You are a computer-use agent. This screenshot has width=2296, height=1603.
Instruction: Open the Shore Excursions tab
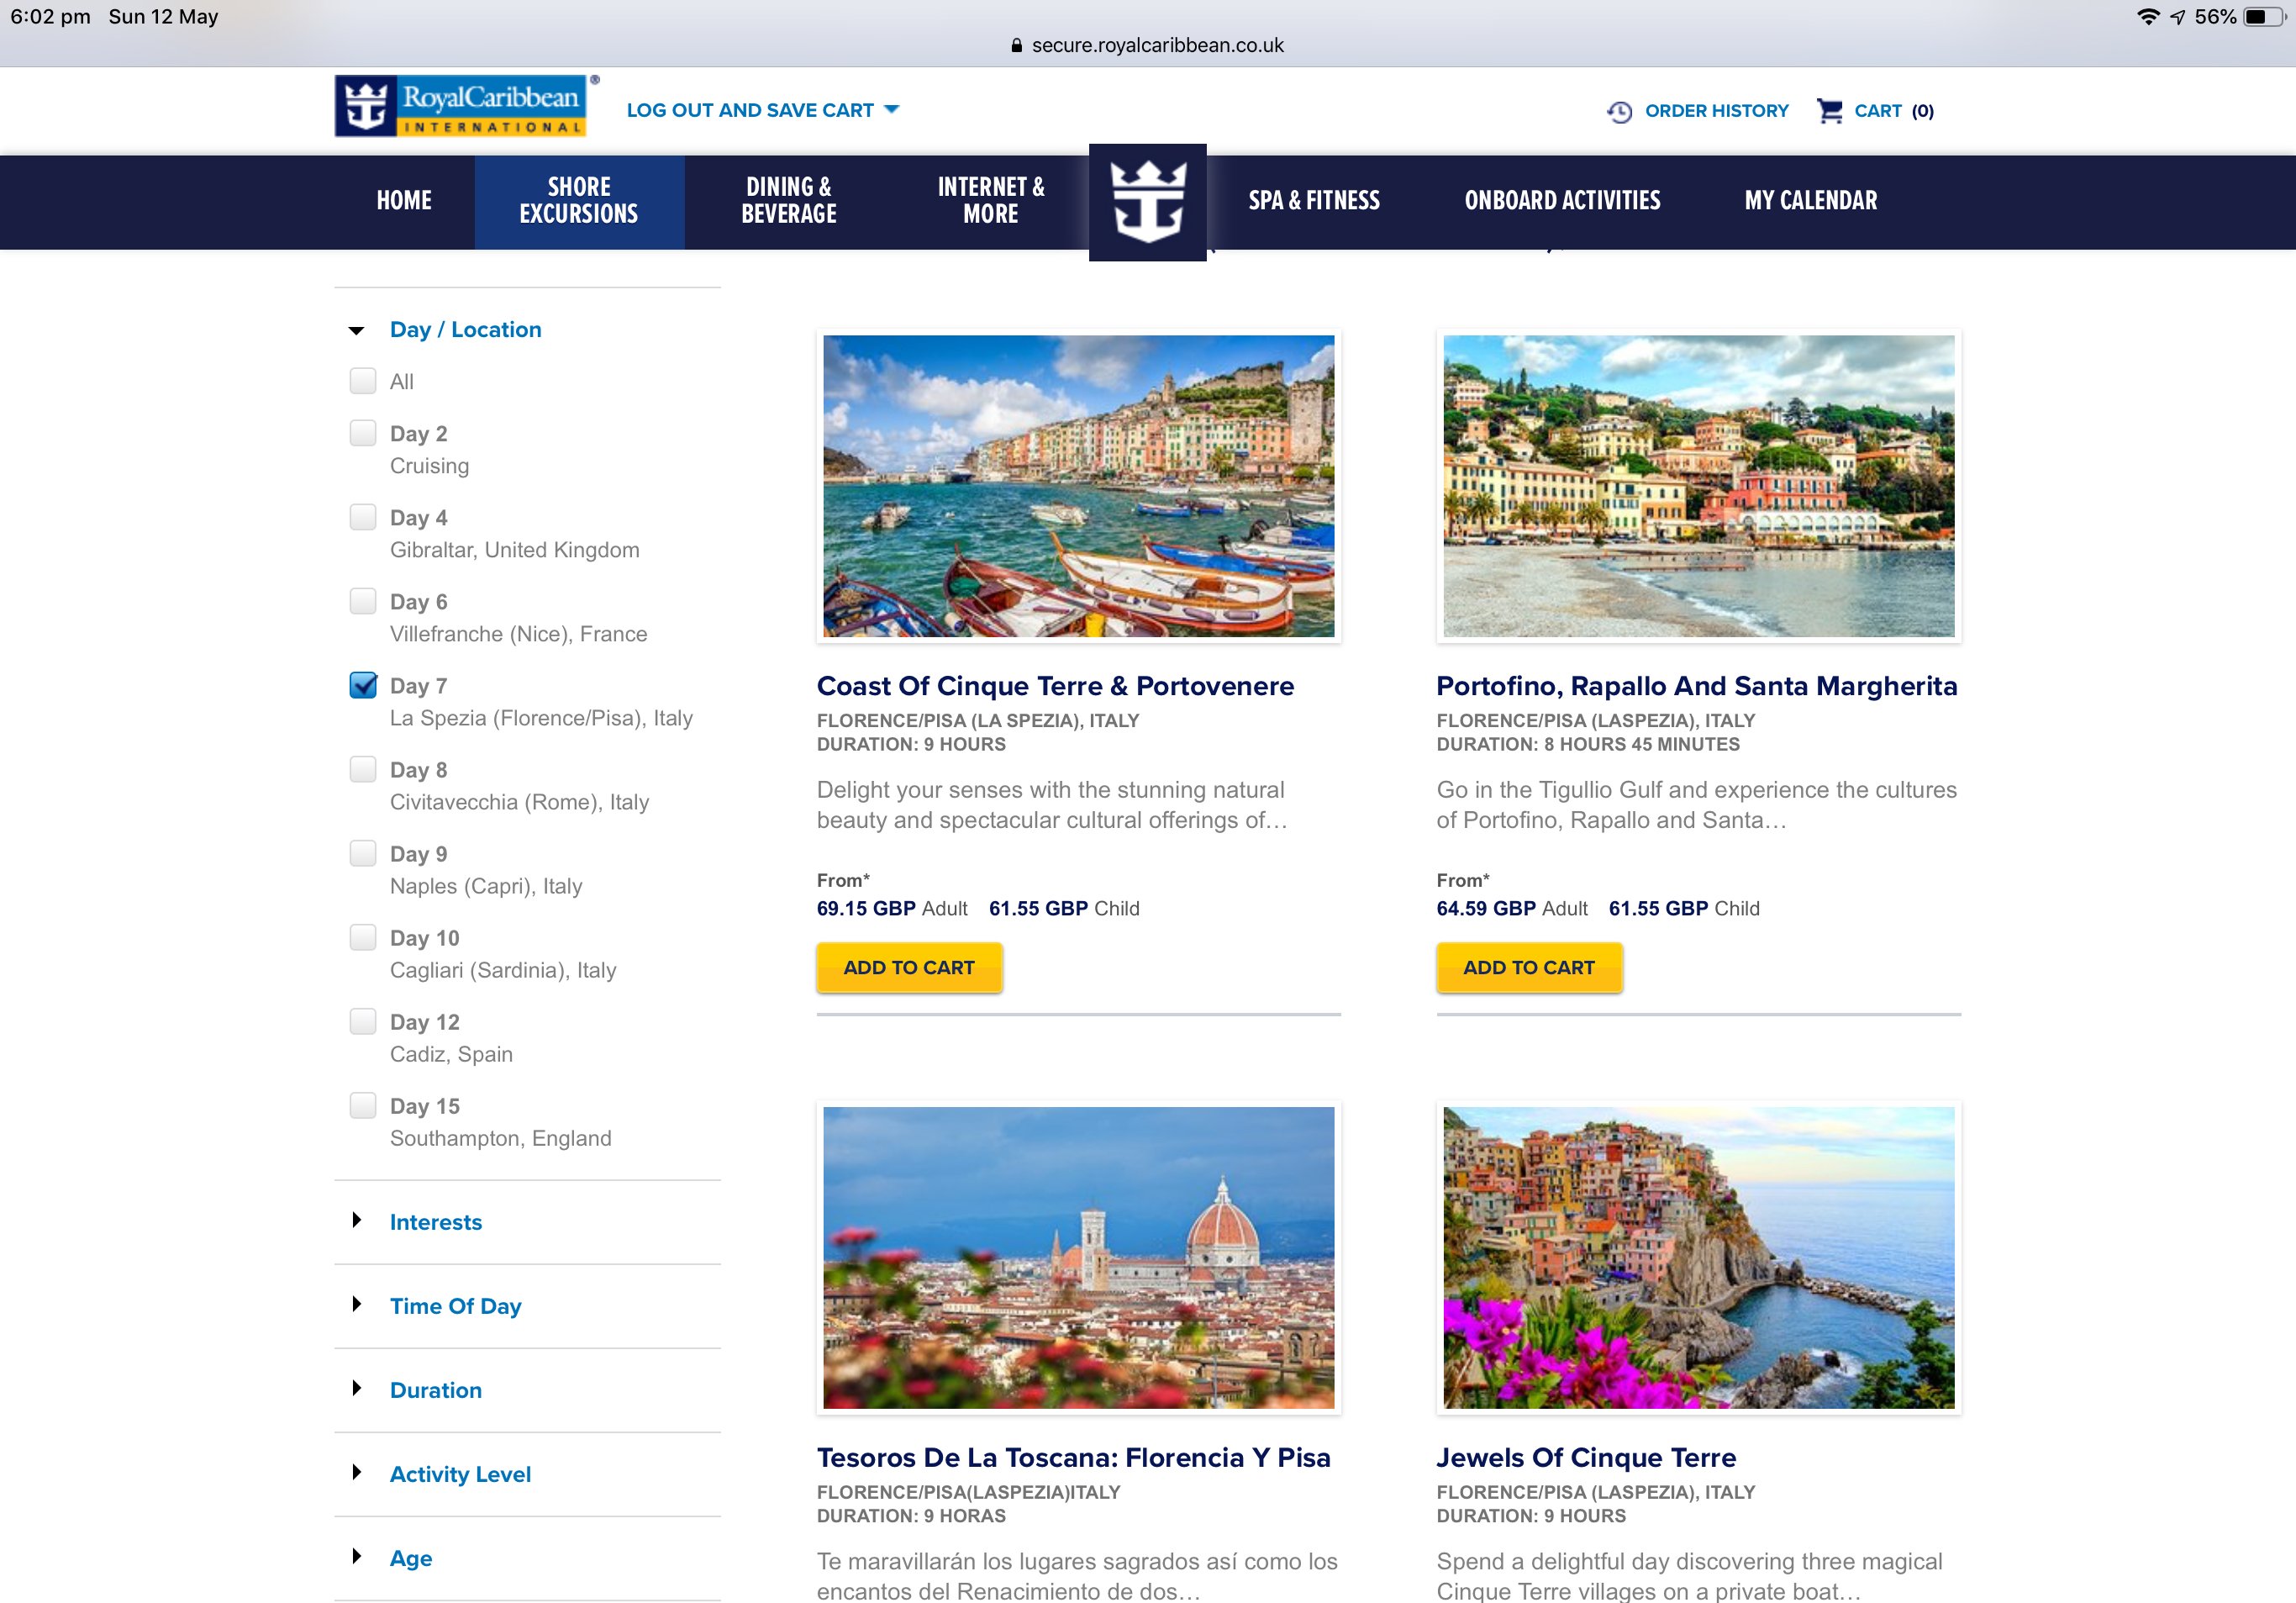tap(579, 200)
